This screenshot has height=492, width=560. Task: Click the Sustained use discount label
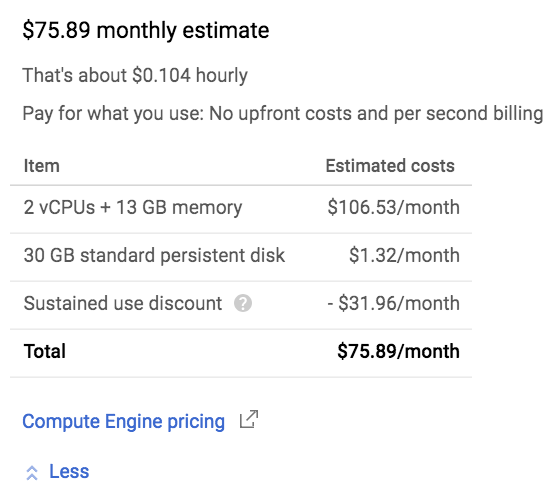tap(123, 303)
